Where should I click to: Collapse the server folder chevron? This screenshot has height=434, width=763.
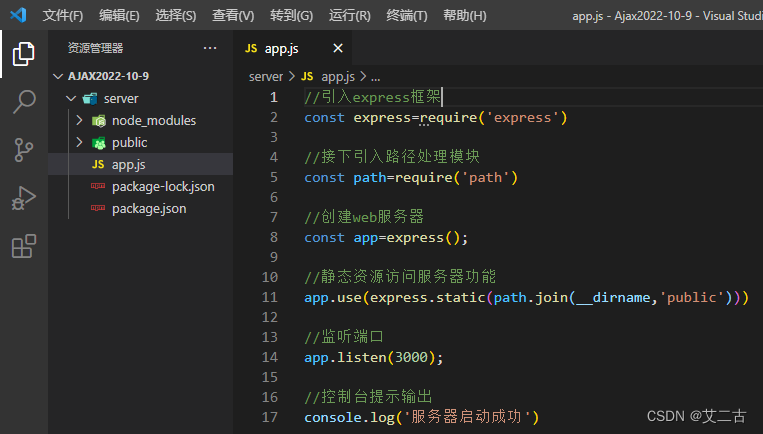(71, 98)
